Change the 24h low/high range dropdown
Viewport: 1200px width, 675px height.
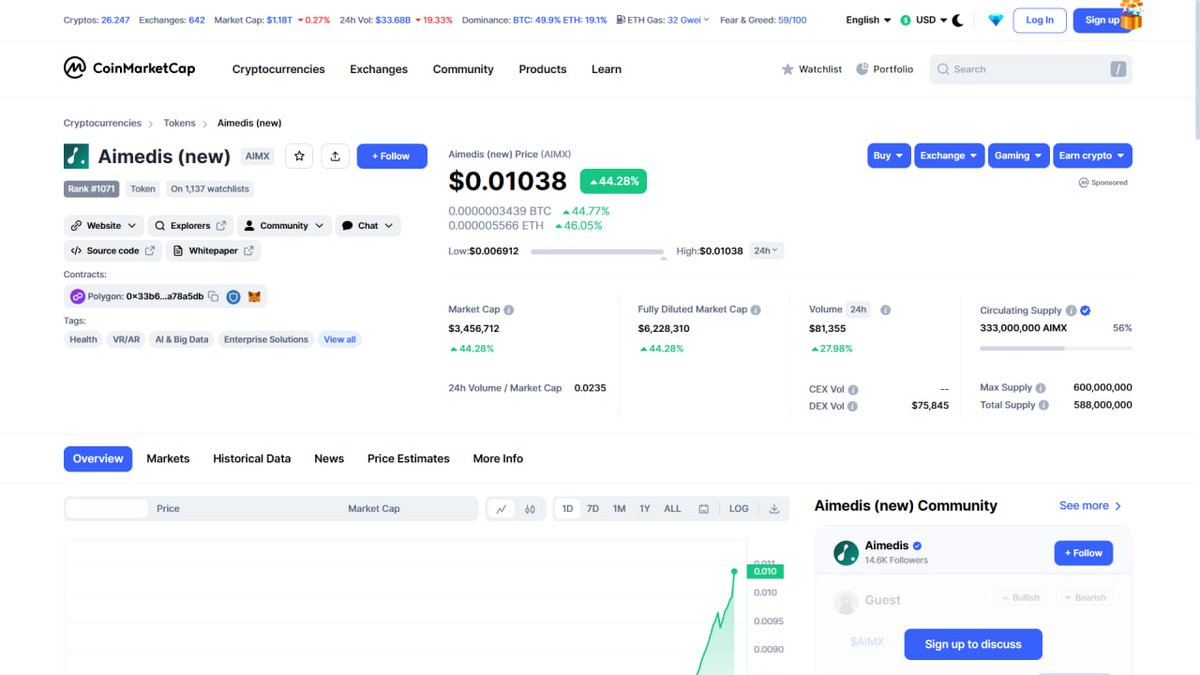click(767, 251)
